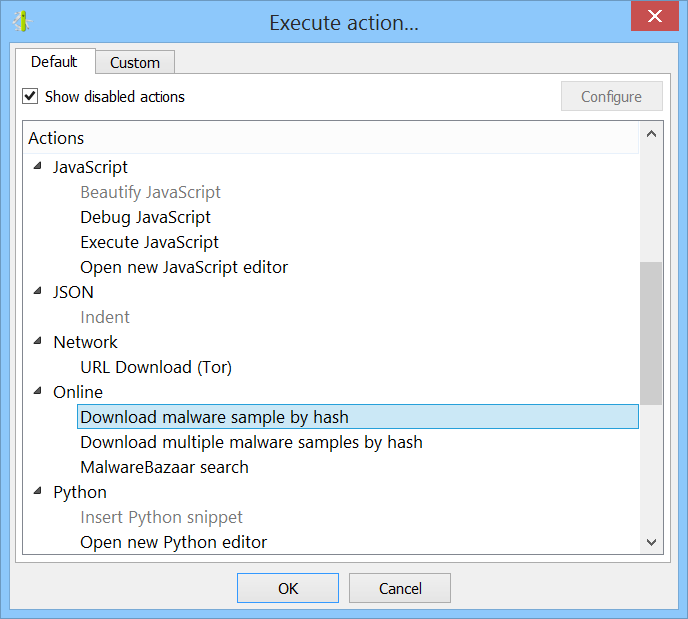Select MalwareBazaar search action
Image resolution: width=688 pixels, height=619 pixels.
tap(164, 467)
